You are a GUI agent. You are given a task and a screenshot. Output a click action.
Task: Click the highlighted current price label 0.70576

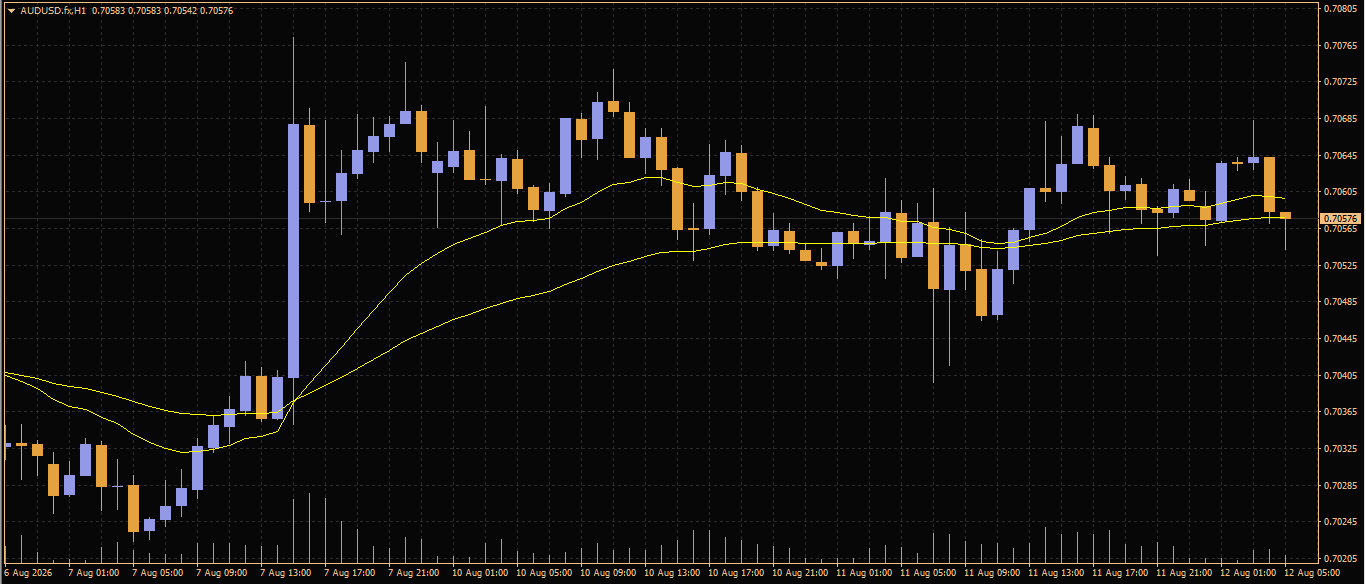click(1340, 218)
